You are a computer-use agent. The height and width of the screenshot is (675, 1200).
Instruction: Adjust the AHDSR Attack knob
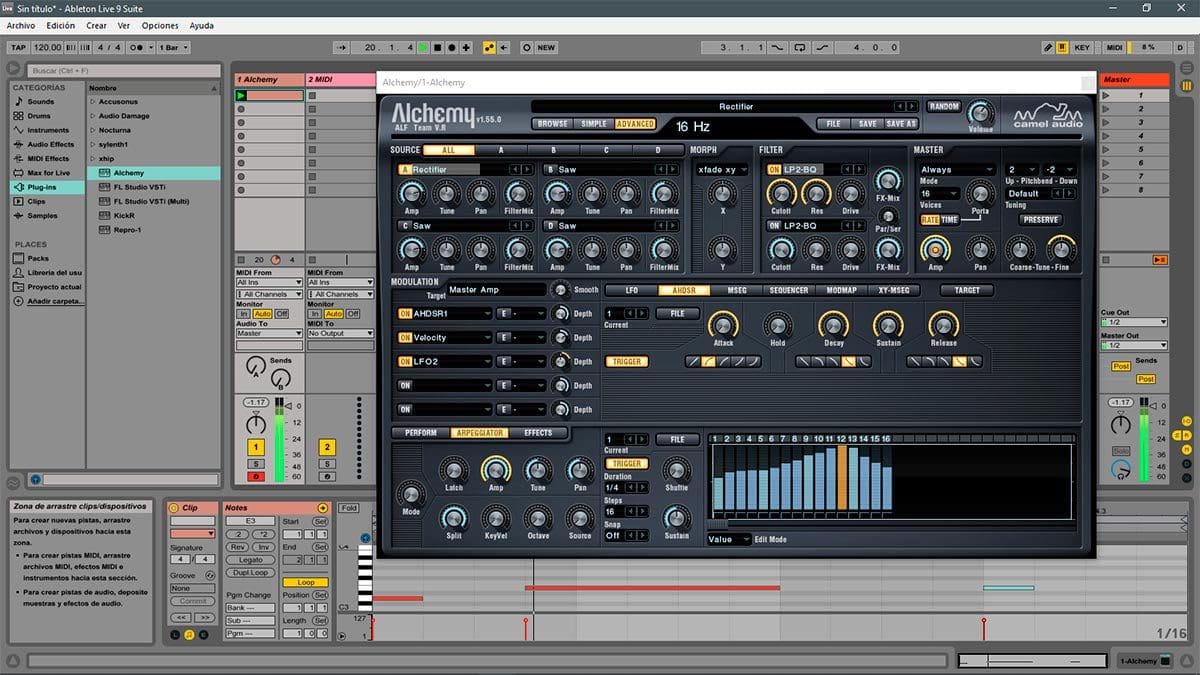[723, 323]
